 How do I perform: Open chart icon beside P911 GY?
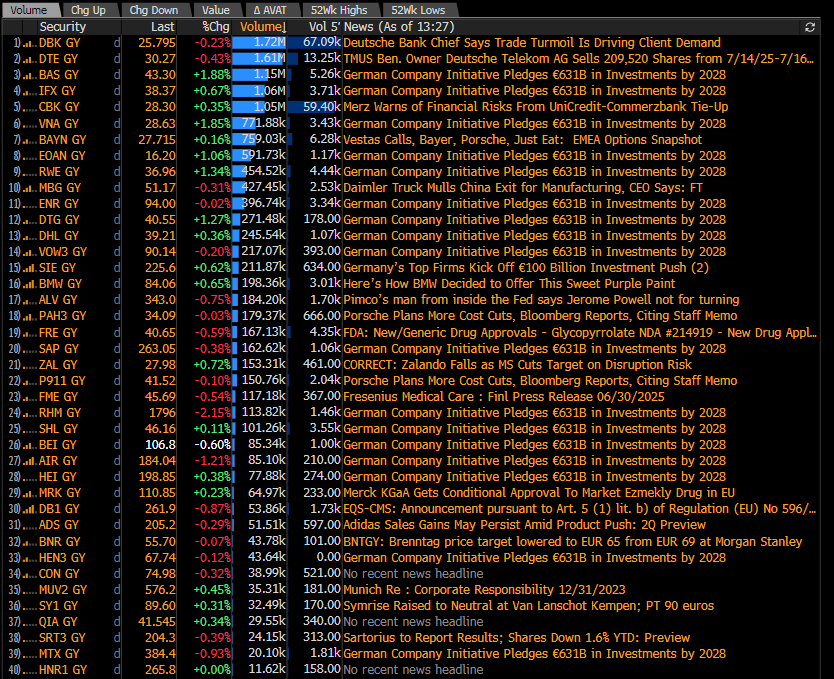coord(29,381)
